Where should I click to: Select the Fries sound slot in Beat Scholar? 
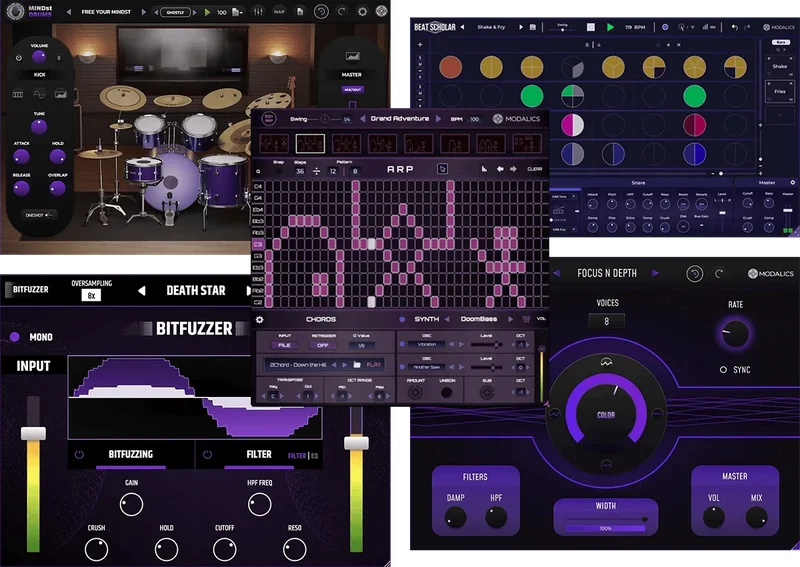780,91
